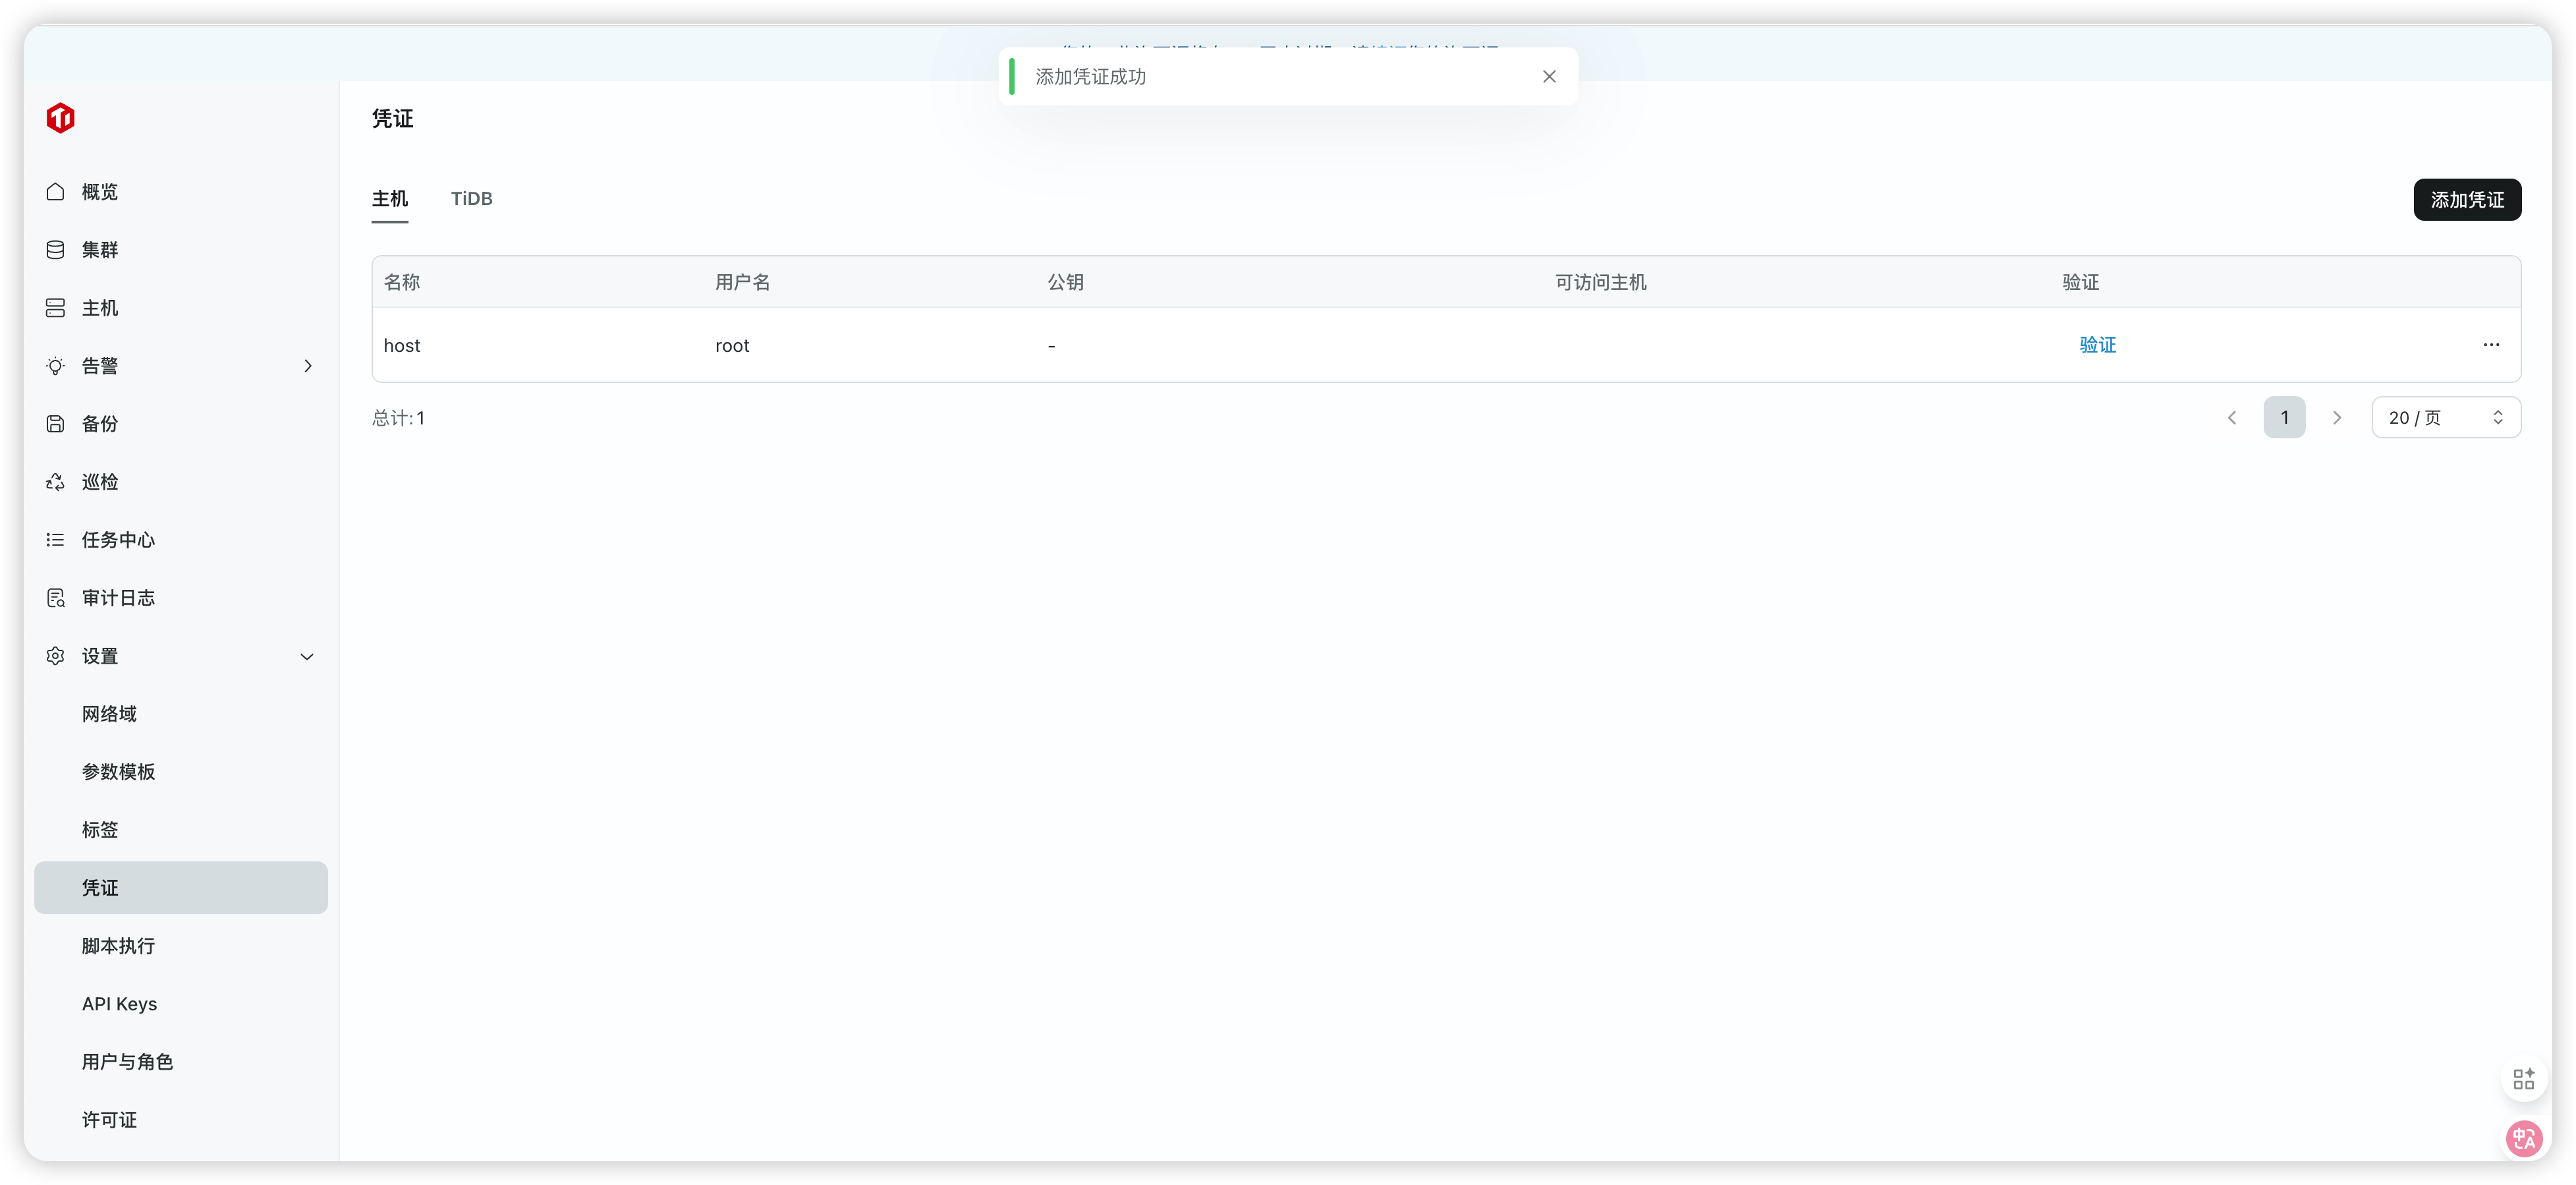Screen dimensions: 2576x1185
Task: Click the TiDB logo icon
Action: (60, 118)
